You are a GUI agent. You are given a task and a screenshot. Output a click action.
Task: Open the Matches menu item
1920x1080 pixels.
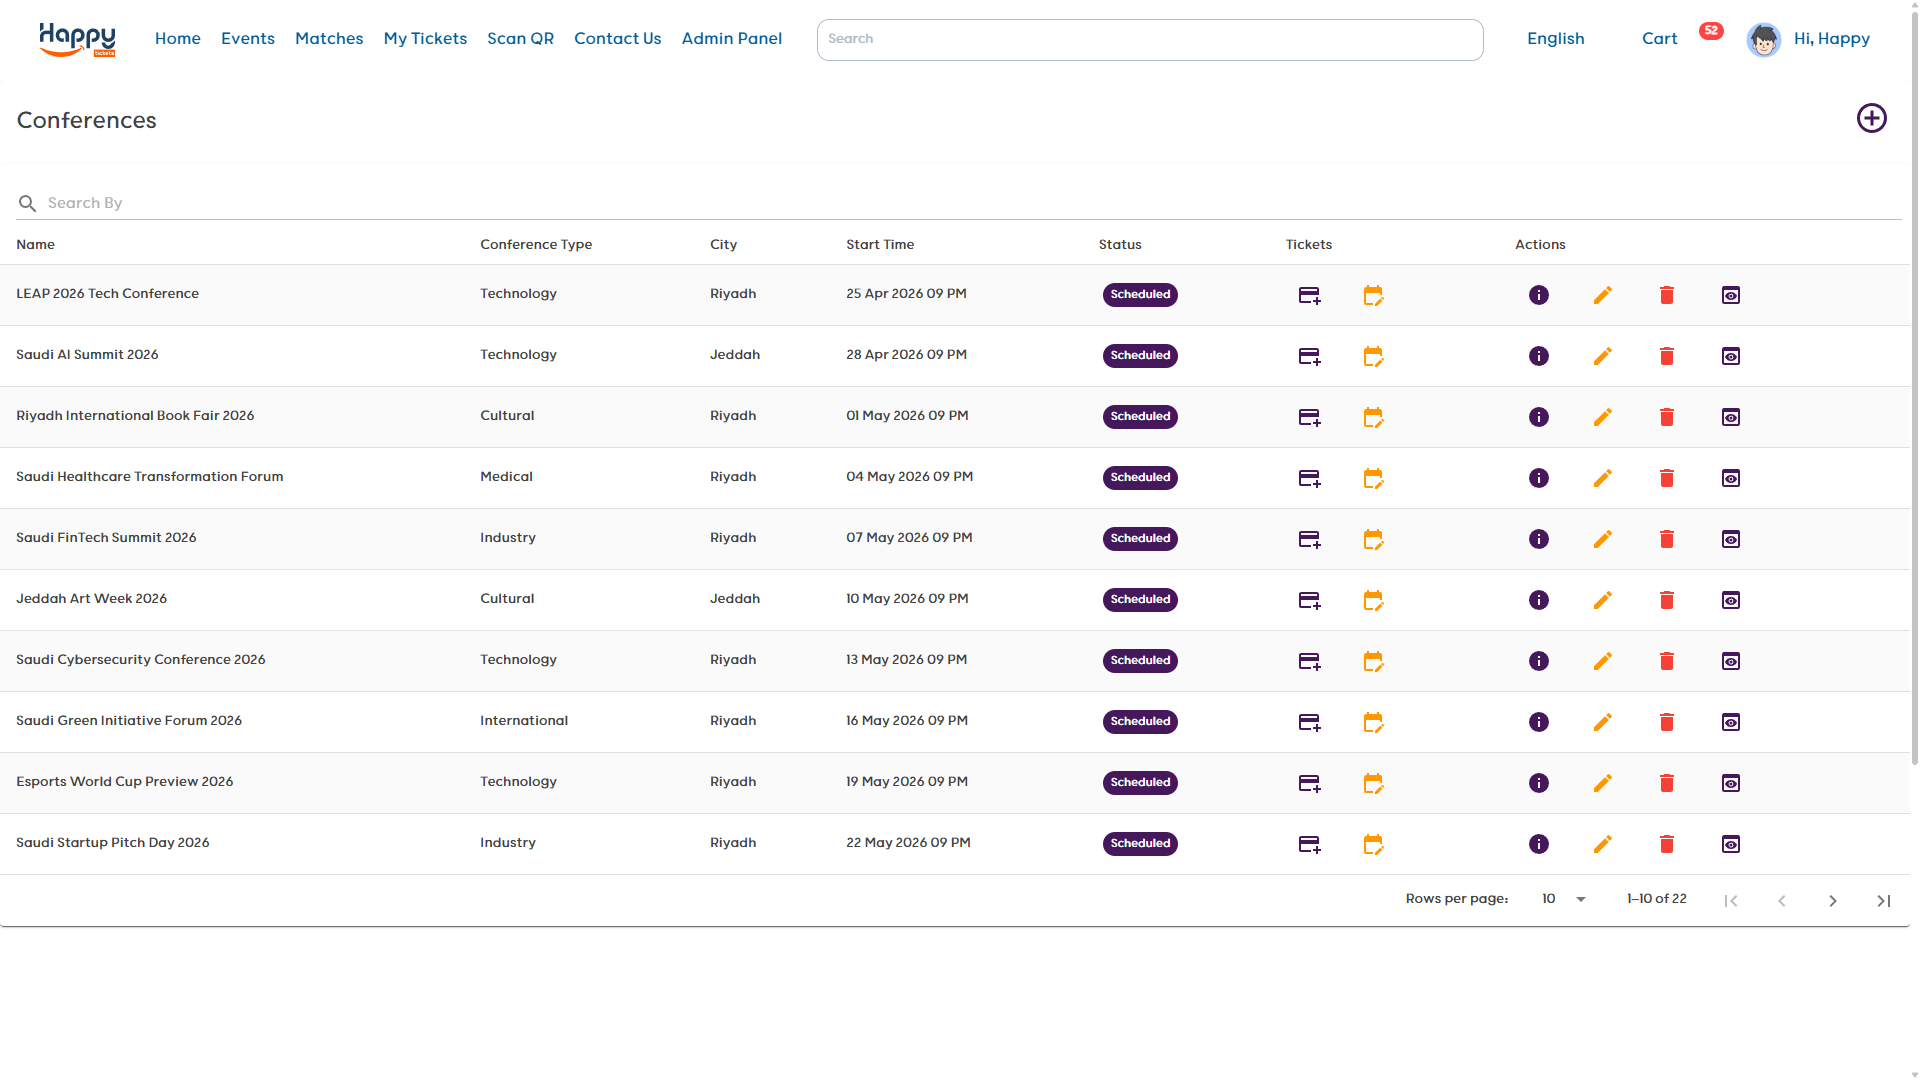[329, 39]
